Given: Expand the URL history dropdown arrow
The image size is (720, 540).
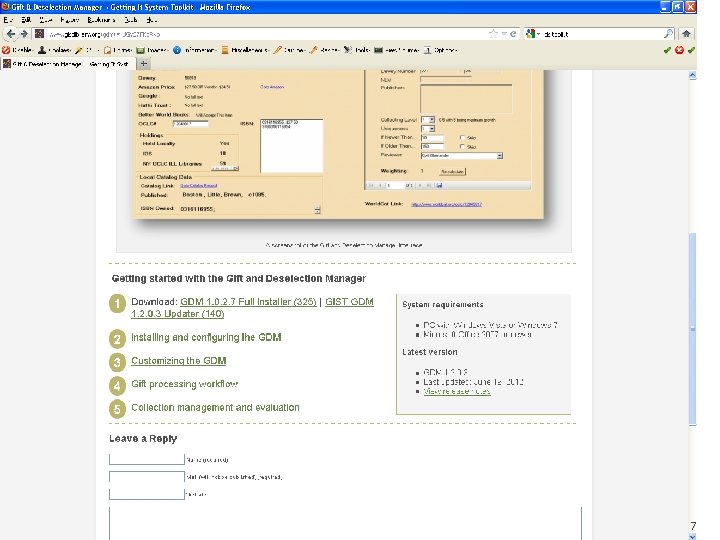Looking at the screenshot, I should tap(504, 34).
